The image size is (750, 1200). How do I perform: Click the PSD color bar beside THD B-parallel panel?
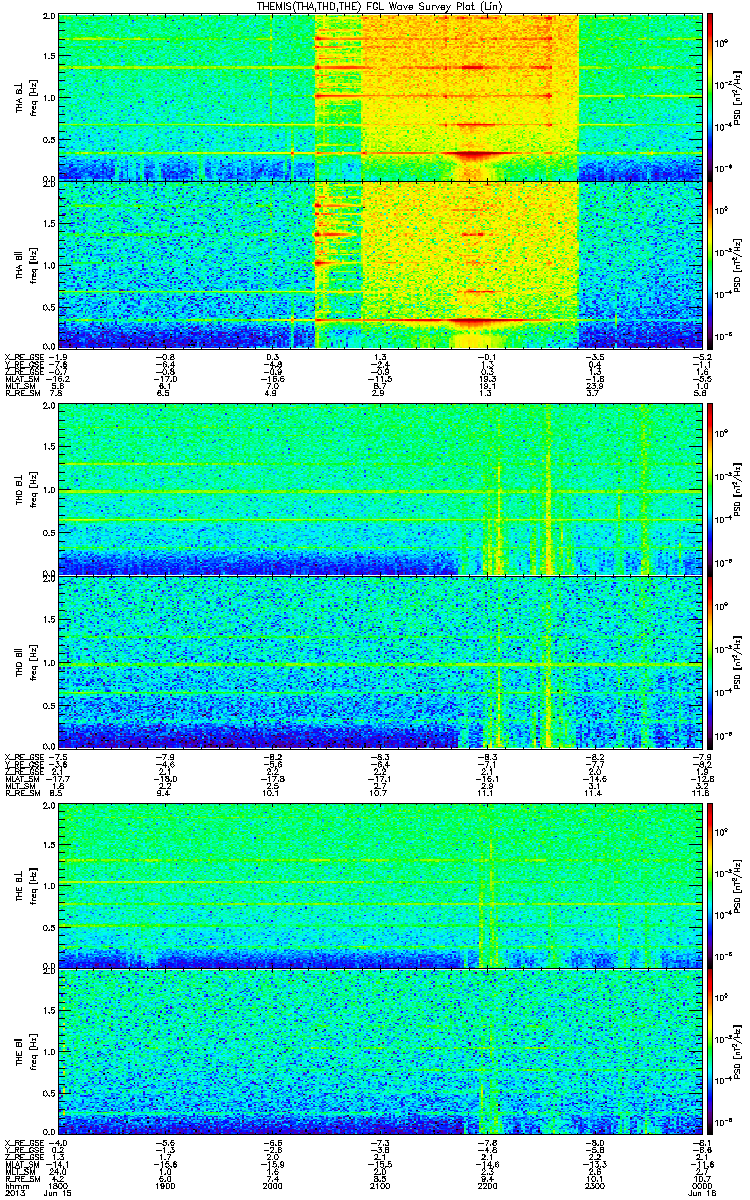coord(710,662)
